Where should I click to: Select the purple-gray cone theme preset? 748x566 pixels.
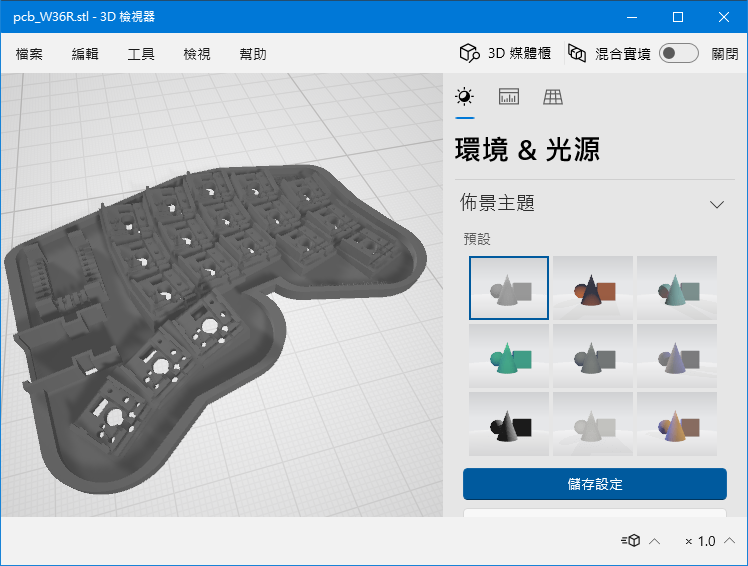tap(677, 356)
